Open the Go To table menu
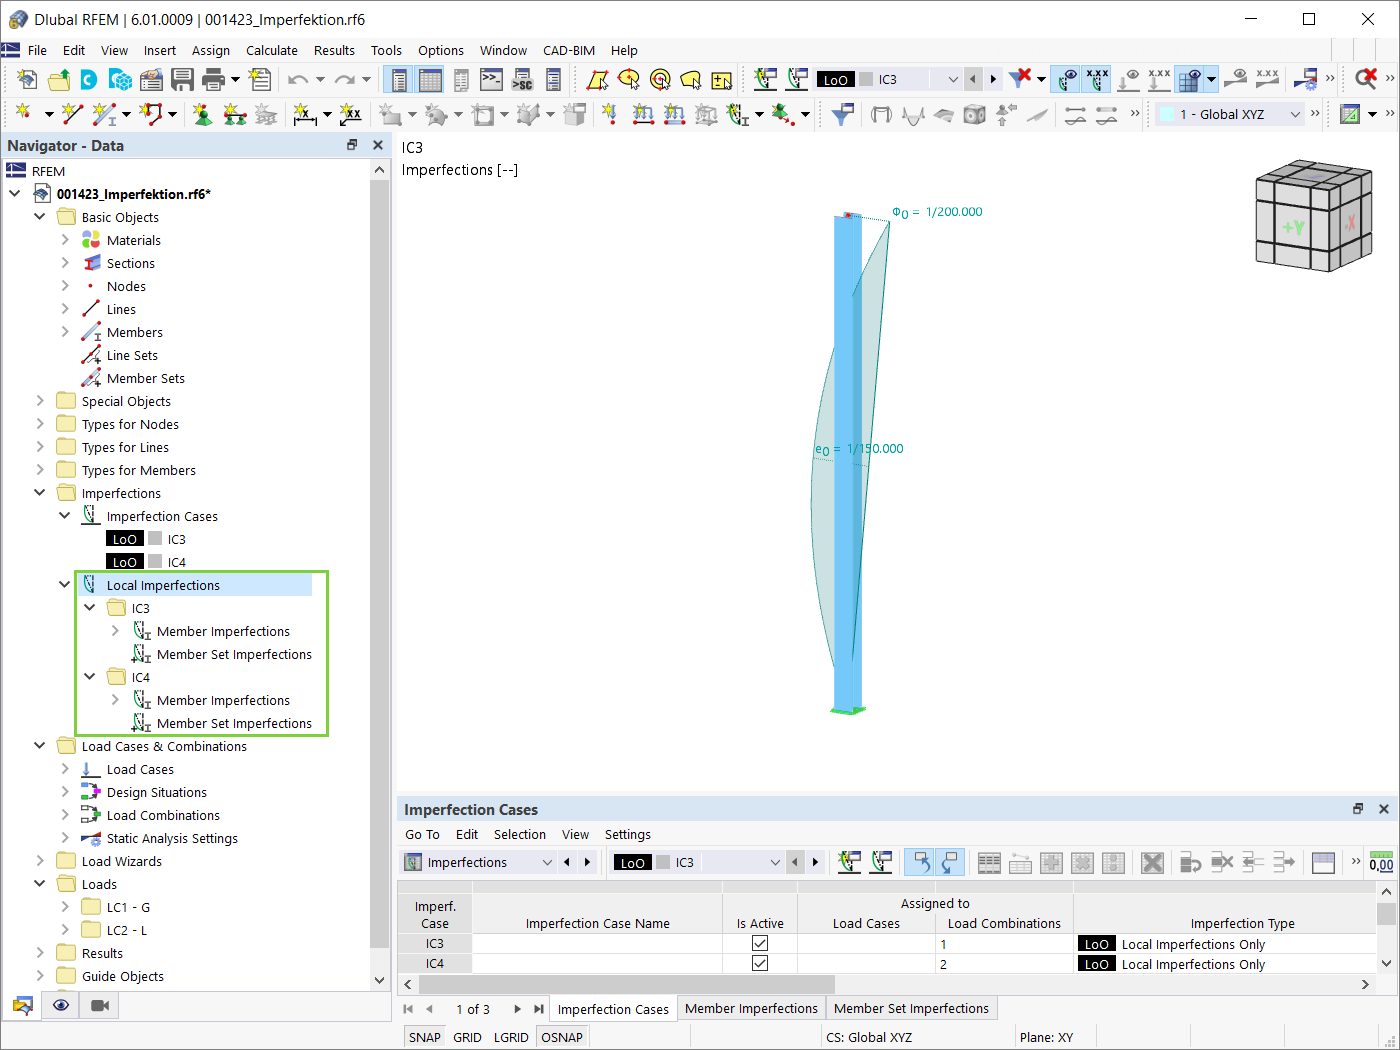The image size is (1400, 1050). tap(422, 834)
